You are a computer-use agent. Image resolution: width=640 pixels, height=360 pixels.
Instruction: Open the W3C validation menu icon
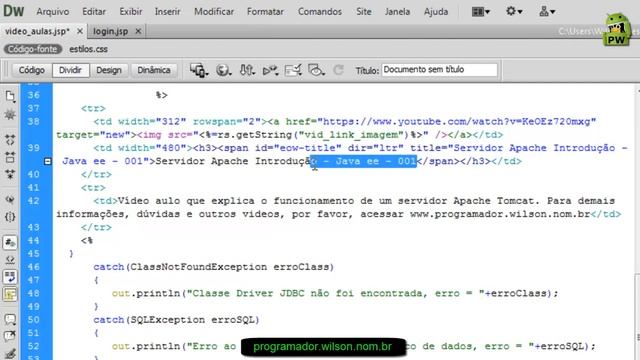pyautogui.click(x=270, y=70)
